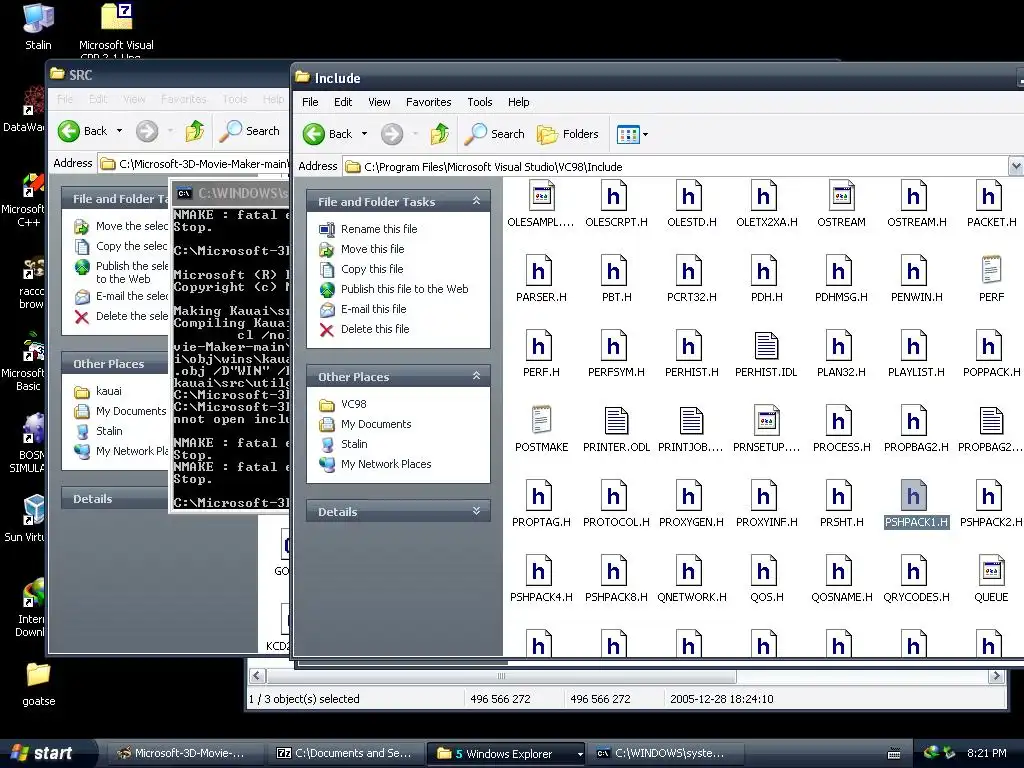Open My Documents in Include window's Other Places
This screenshot has width=1024, height=768.
[x=376, y=424]
